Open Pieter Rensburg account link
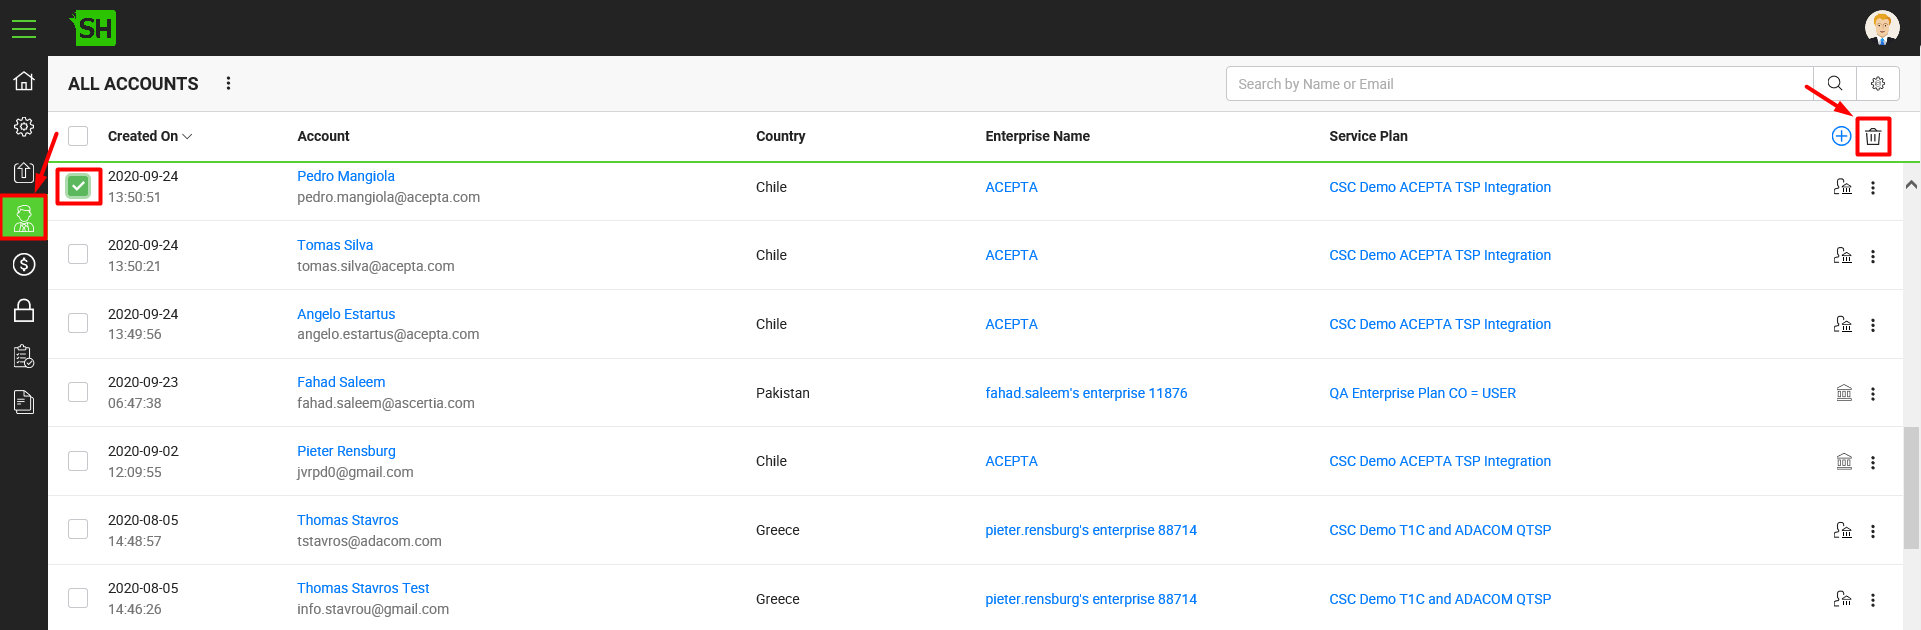 point(346,451)
